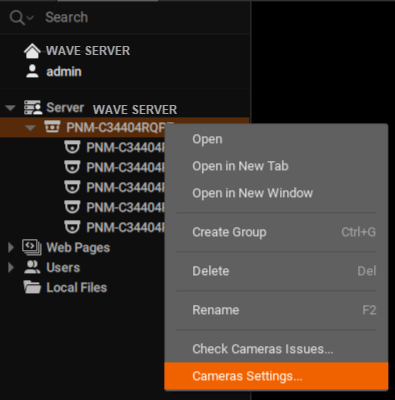Select the Server icon in tree
This screenshot has width=395, height=400.
[x=33, y=108]
